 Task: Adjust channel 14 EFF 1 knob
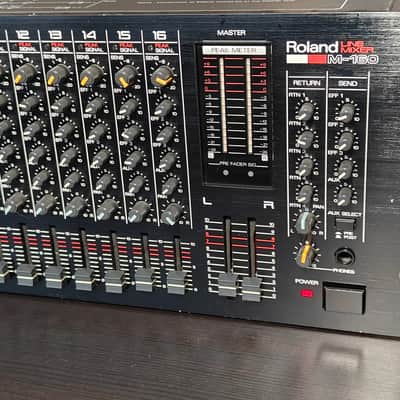(93, 105)
